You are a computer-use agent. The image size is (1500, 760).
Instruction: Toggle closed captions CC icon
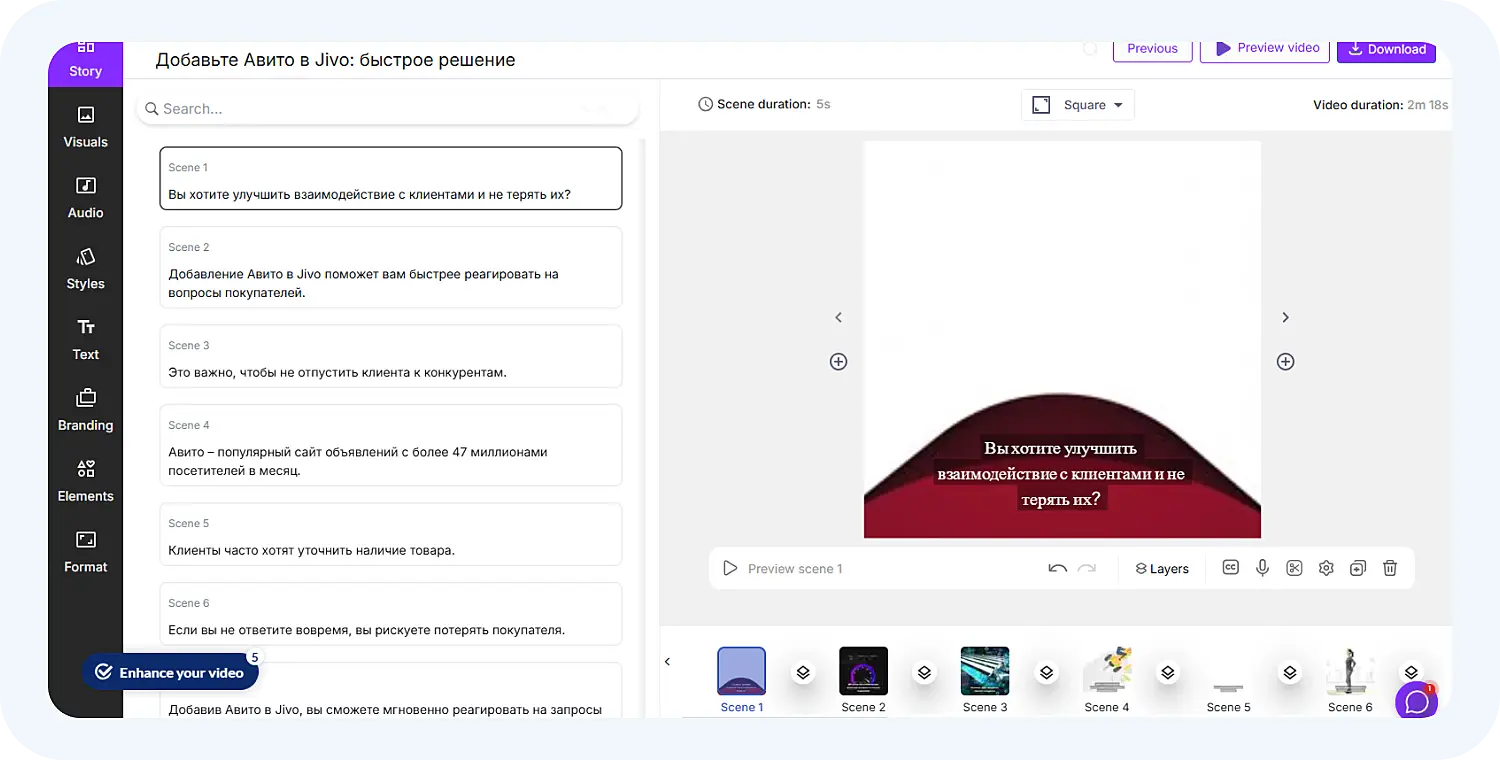coord(1230,568)
